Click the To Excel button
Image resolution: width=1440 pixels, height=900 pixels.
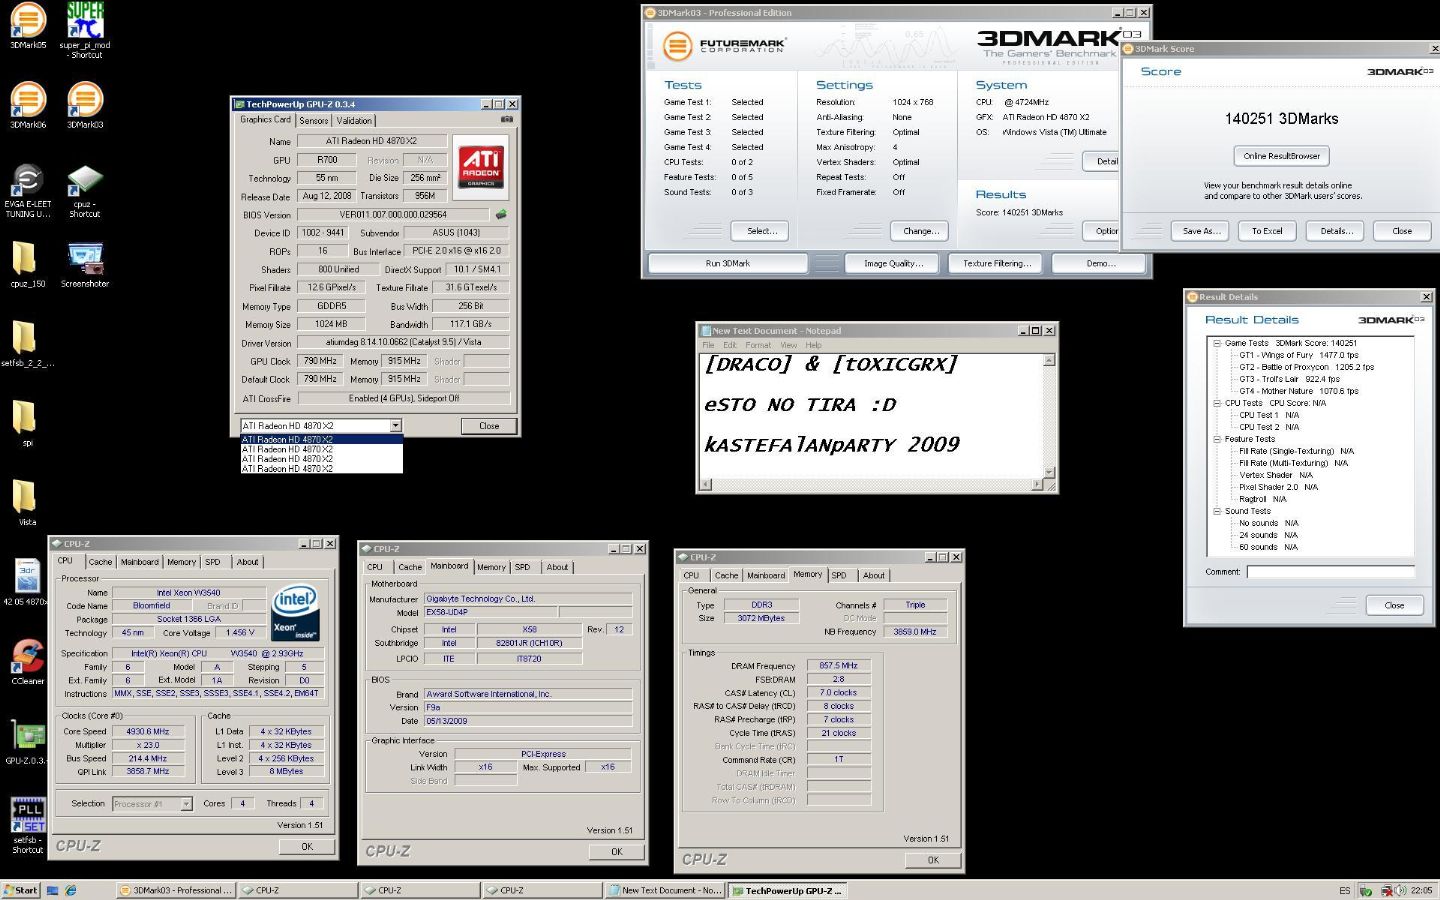click(x=1267, y=231)
